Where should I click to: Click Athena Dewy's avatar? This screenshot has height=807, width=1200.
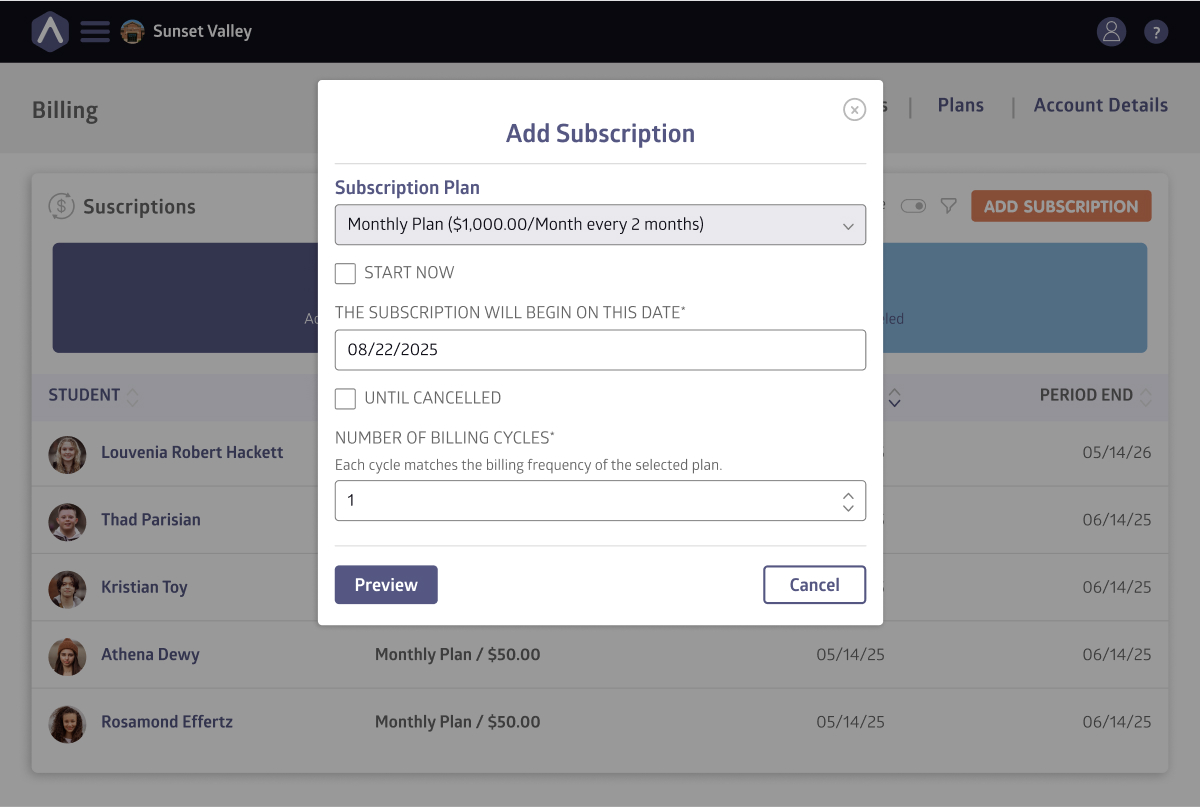pos(67,656)
